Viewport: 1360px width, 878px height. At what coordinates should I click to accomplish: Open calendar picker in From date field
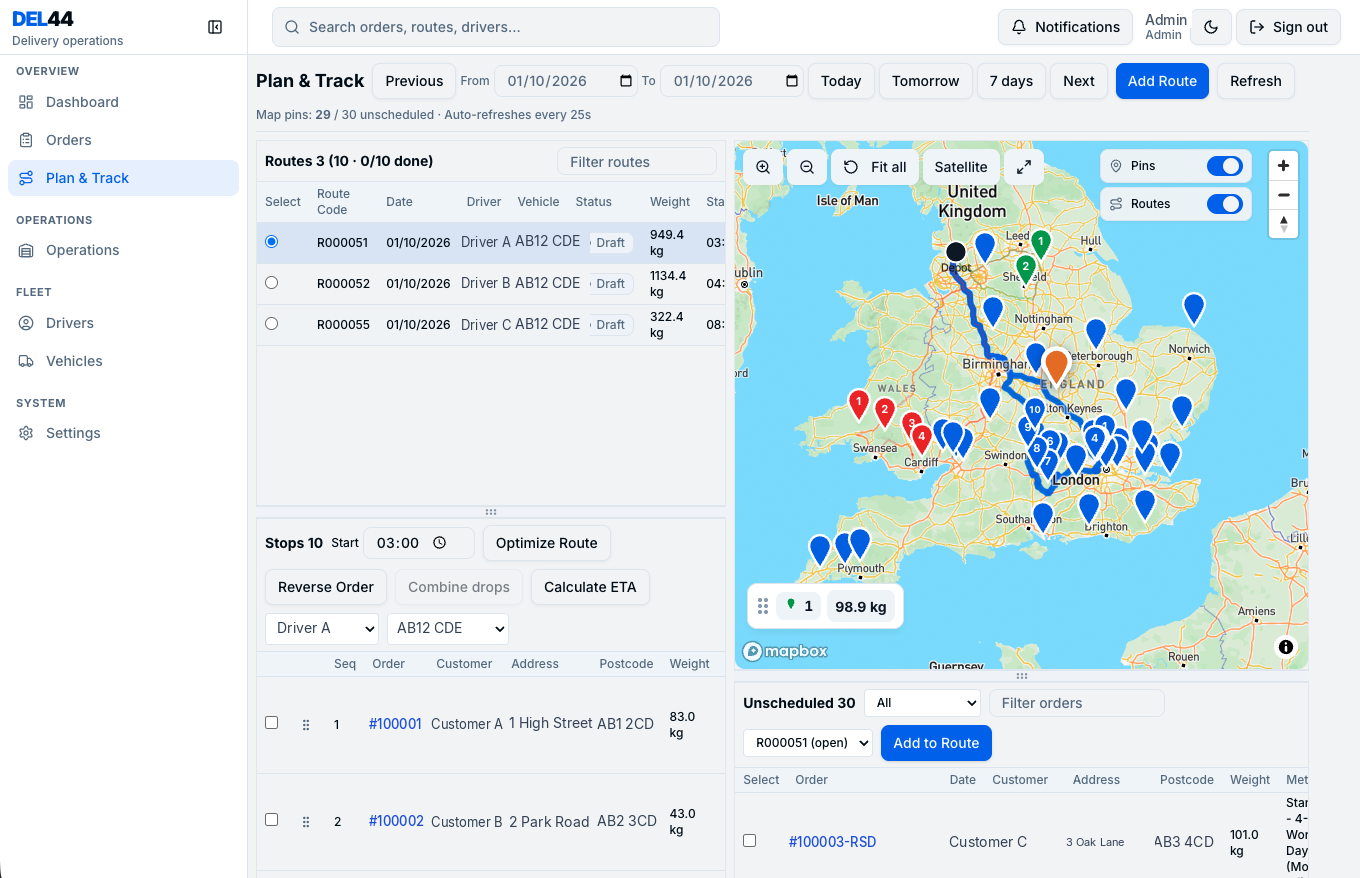point(626,81)
